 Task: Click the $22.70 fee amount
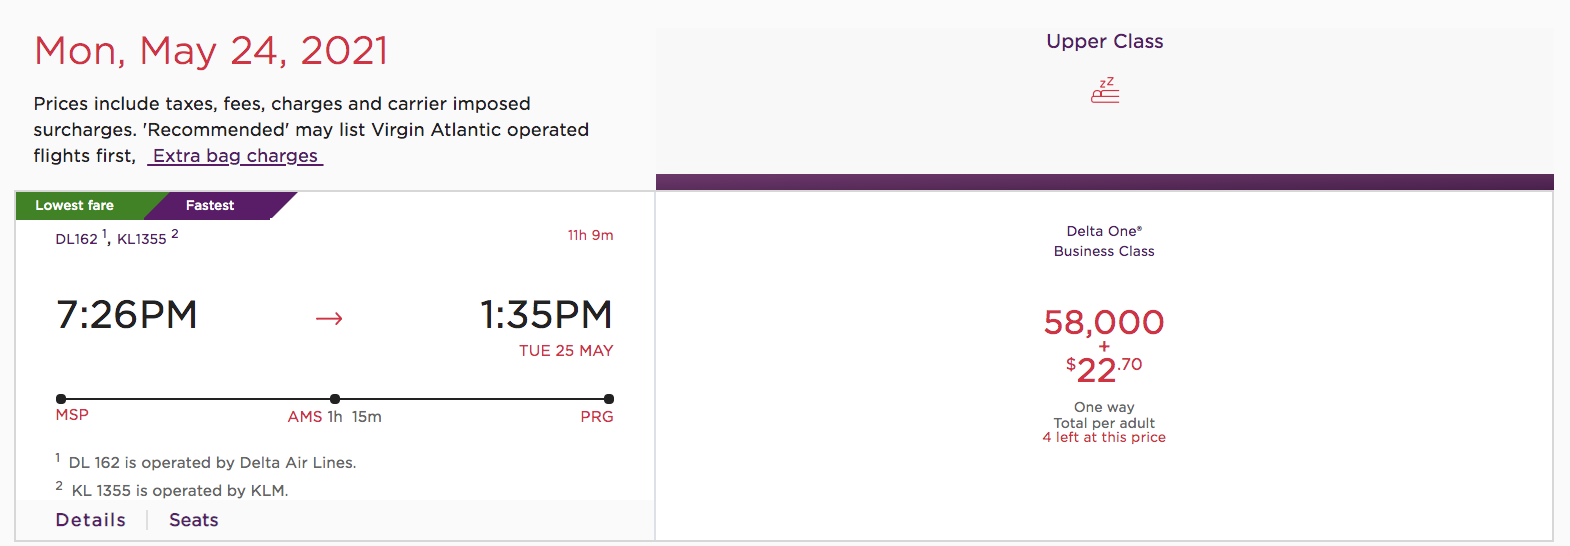point(1104,369)
